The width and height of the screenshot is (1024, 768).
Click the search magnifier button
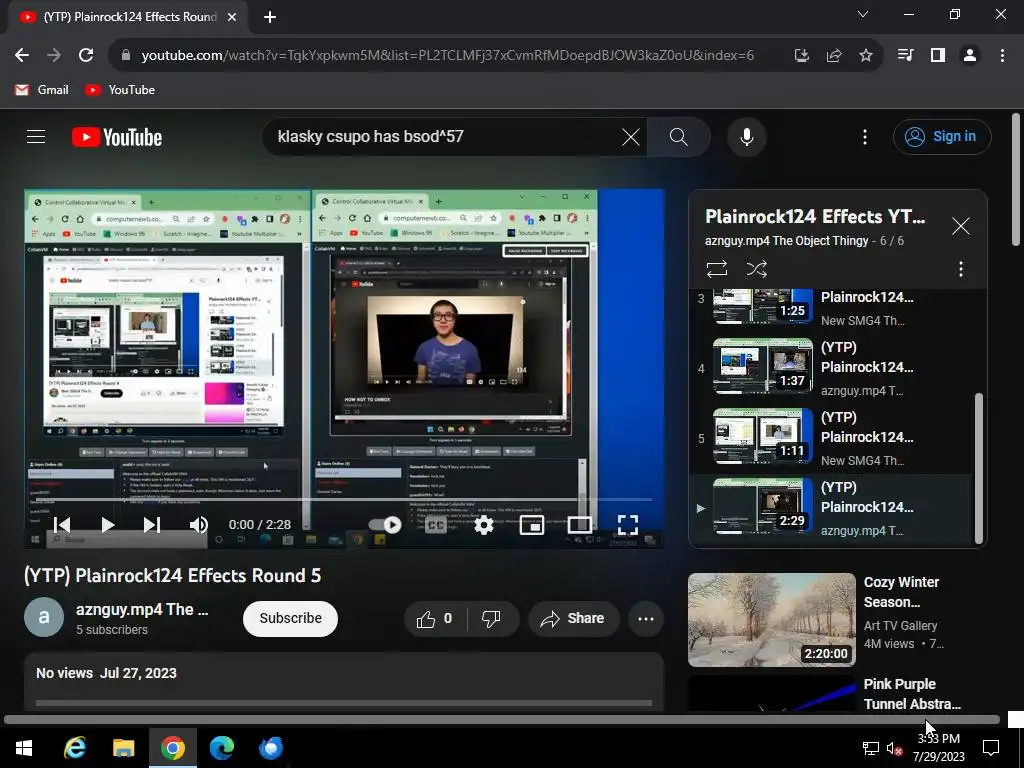pos(679,136)
